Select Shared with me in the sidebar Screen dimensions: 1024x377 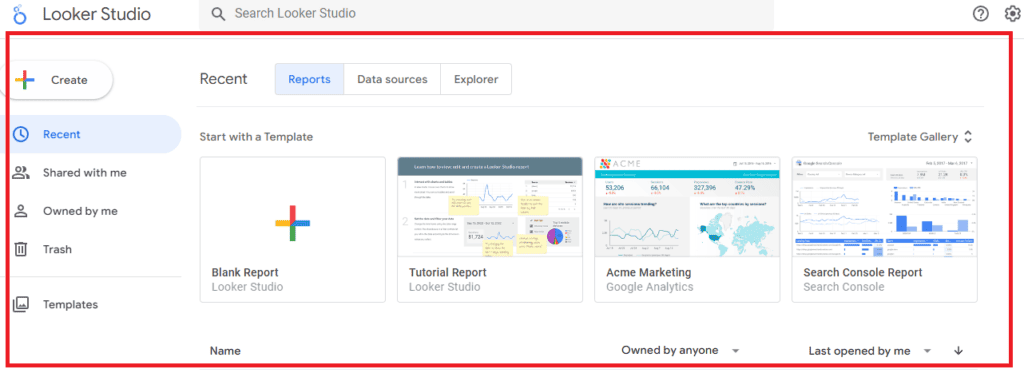coord(94,172)
